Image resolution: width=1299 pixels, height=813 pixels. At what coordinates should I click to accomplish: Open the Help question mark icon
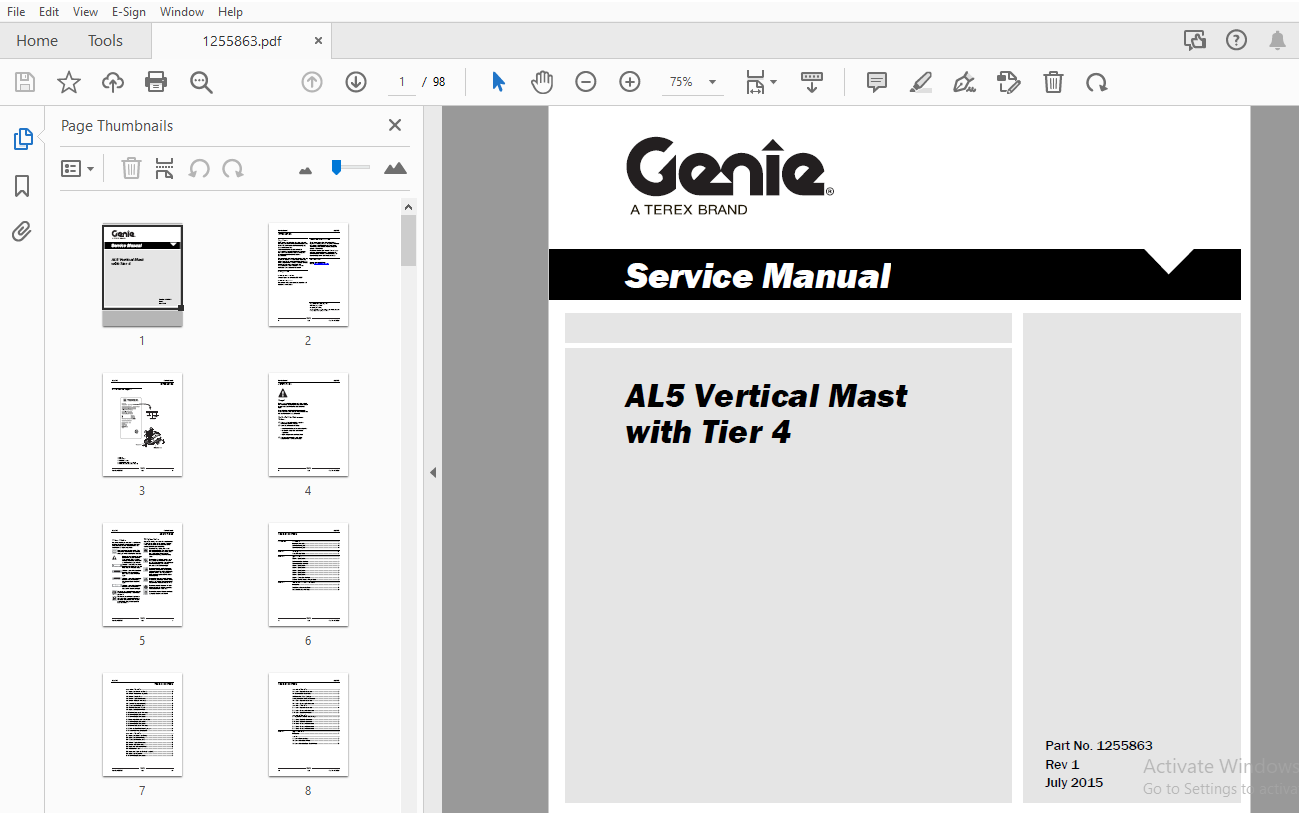tap(1237, 40)
